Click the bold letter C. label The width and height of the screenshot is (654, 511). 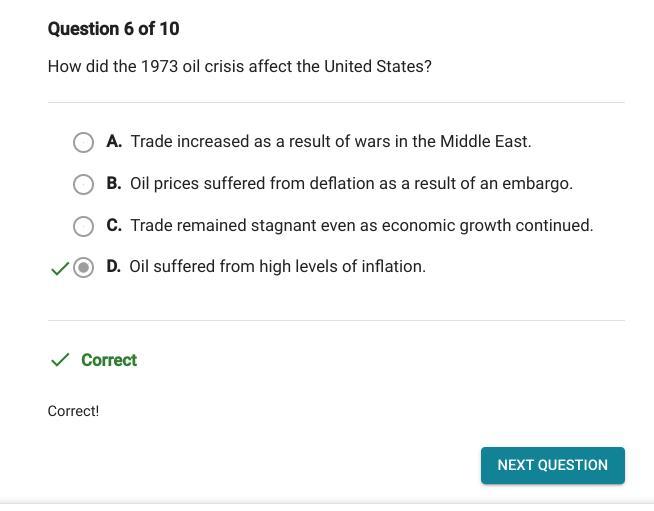coord(114,226)
